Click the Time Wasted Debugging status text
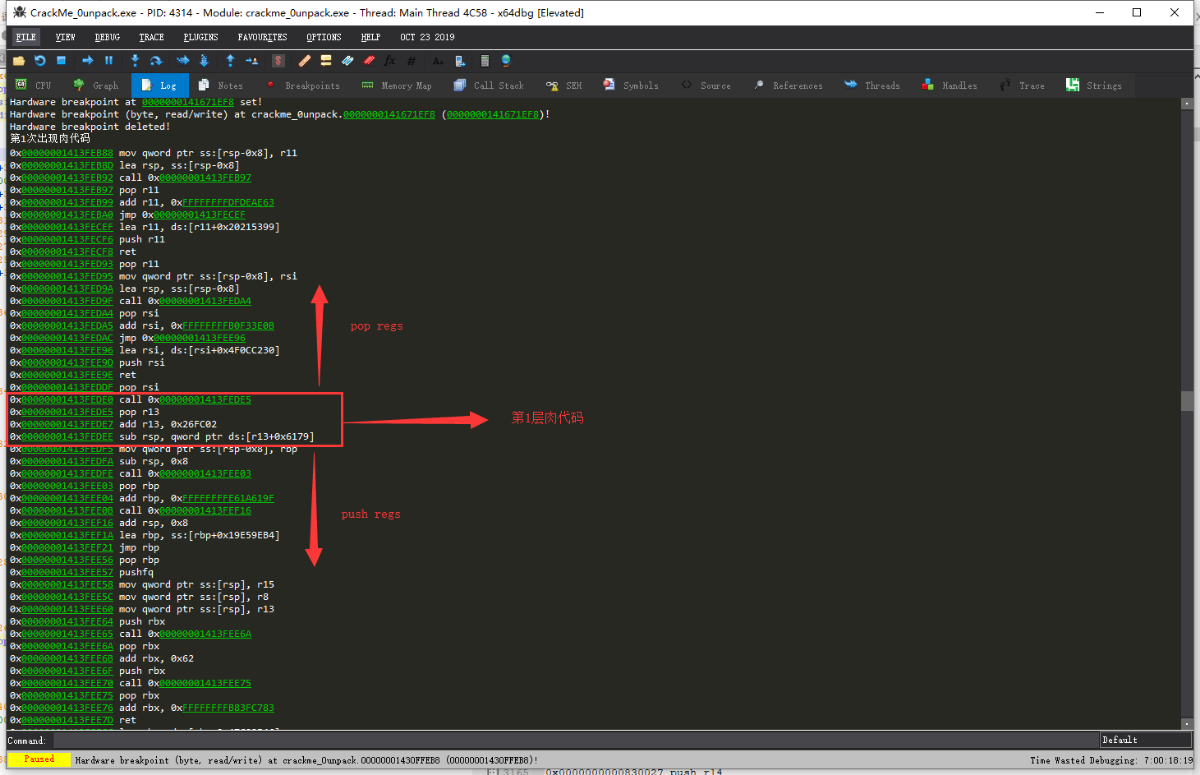The height and width of the screenshot is (775, 1200). (1110, 760)
